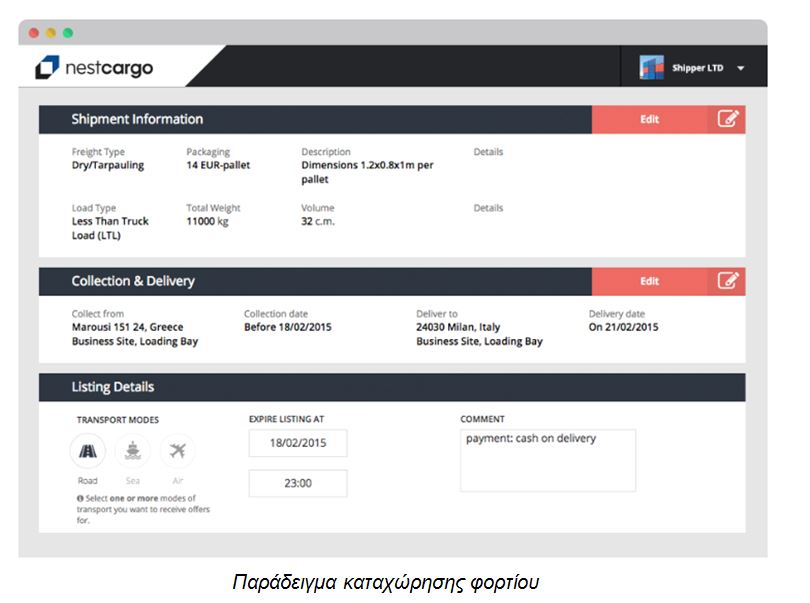The image size is (810, 603).
Task: Click the nestcargo logo icon
Action: point(47,68)
